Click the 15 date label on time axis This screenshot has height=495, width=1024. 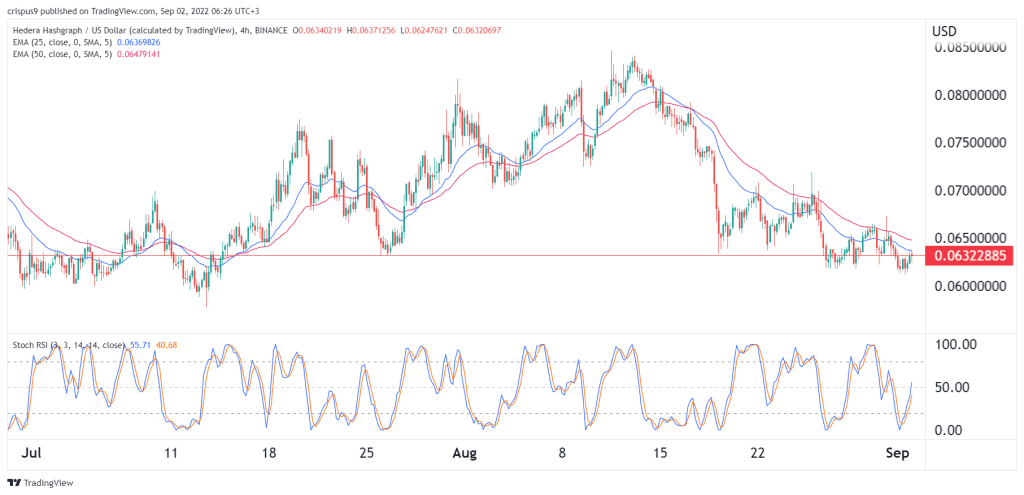tap(660, 452)
